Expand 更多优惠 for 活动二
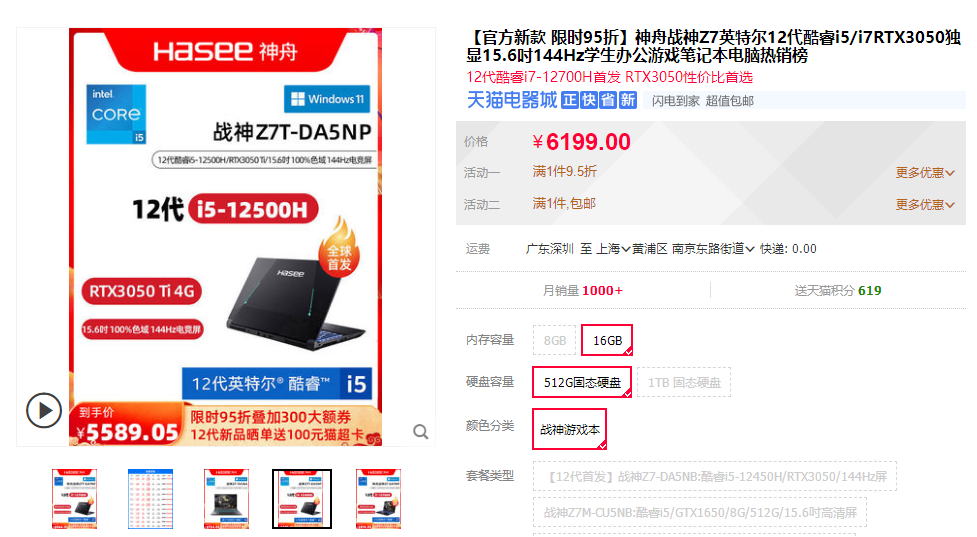 point(925,204)
